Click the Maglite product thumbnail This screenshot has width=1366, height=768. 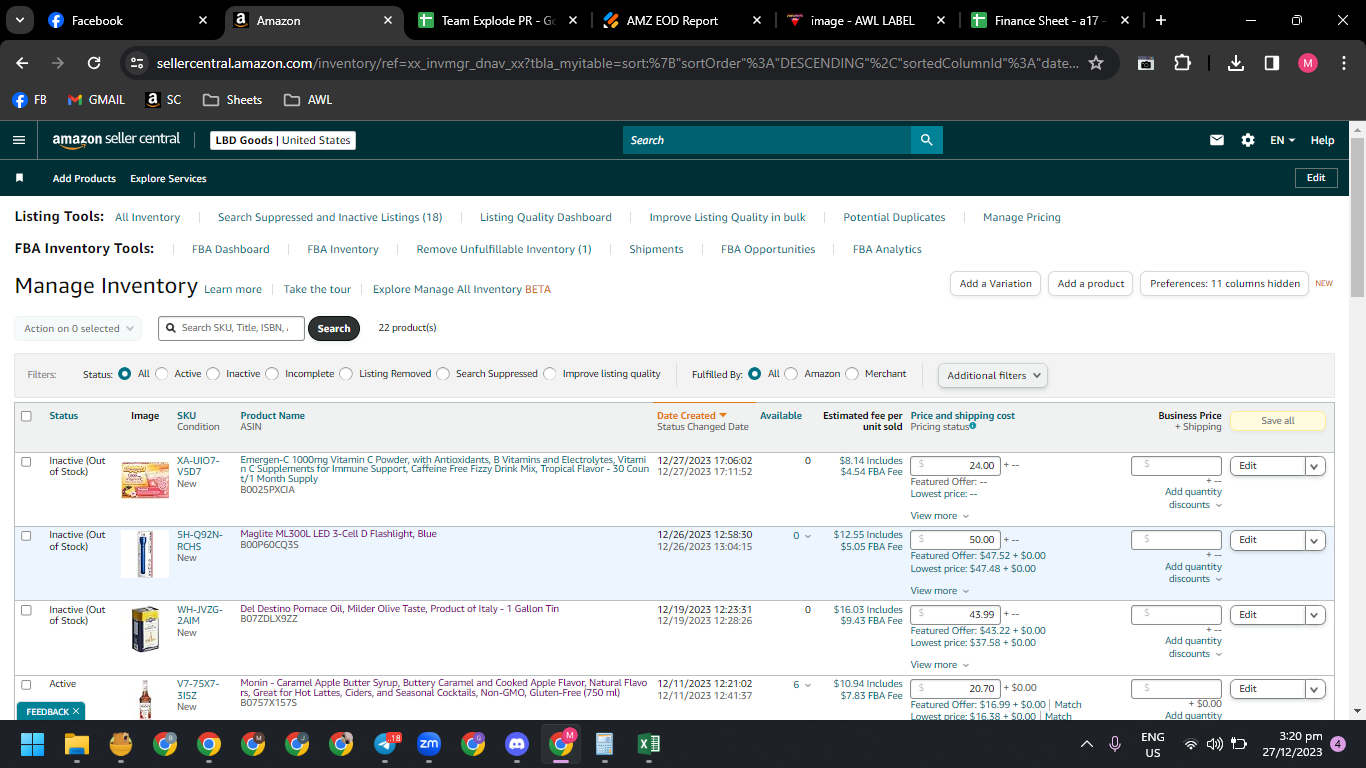tap(145, 554)
